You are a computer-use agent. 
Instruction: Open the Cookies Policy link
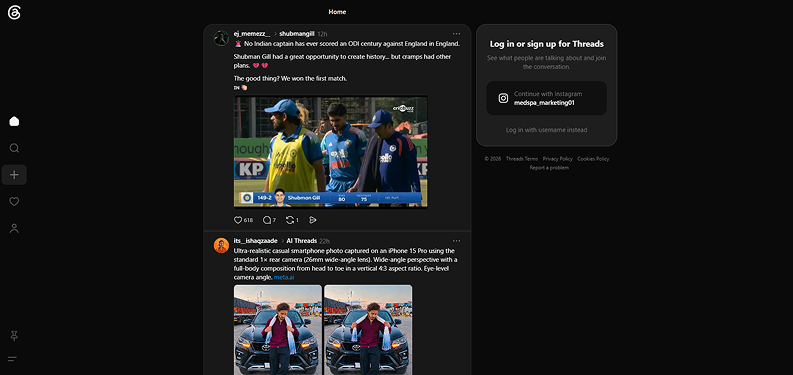click(x=593, y=159)
